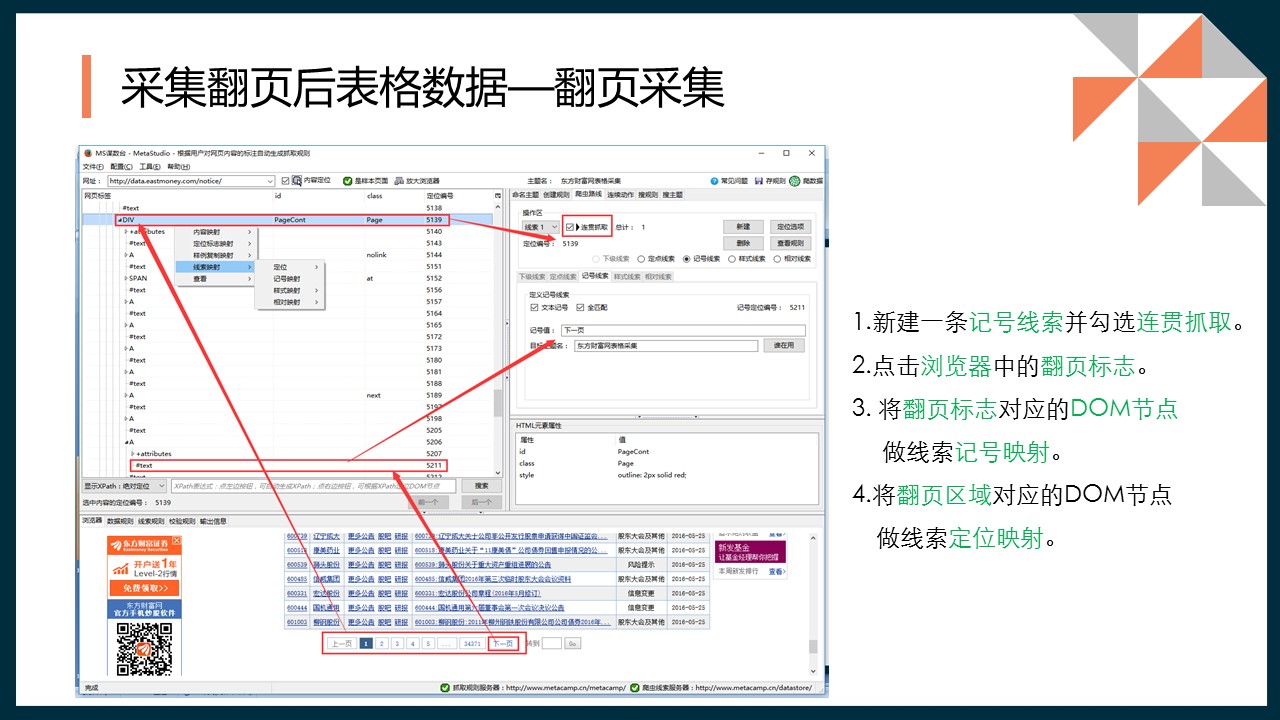Click the MetaStudio Firefox icon in title bar
The width and height of the screenshot is (1280, 720).
click(87, 153)
